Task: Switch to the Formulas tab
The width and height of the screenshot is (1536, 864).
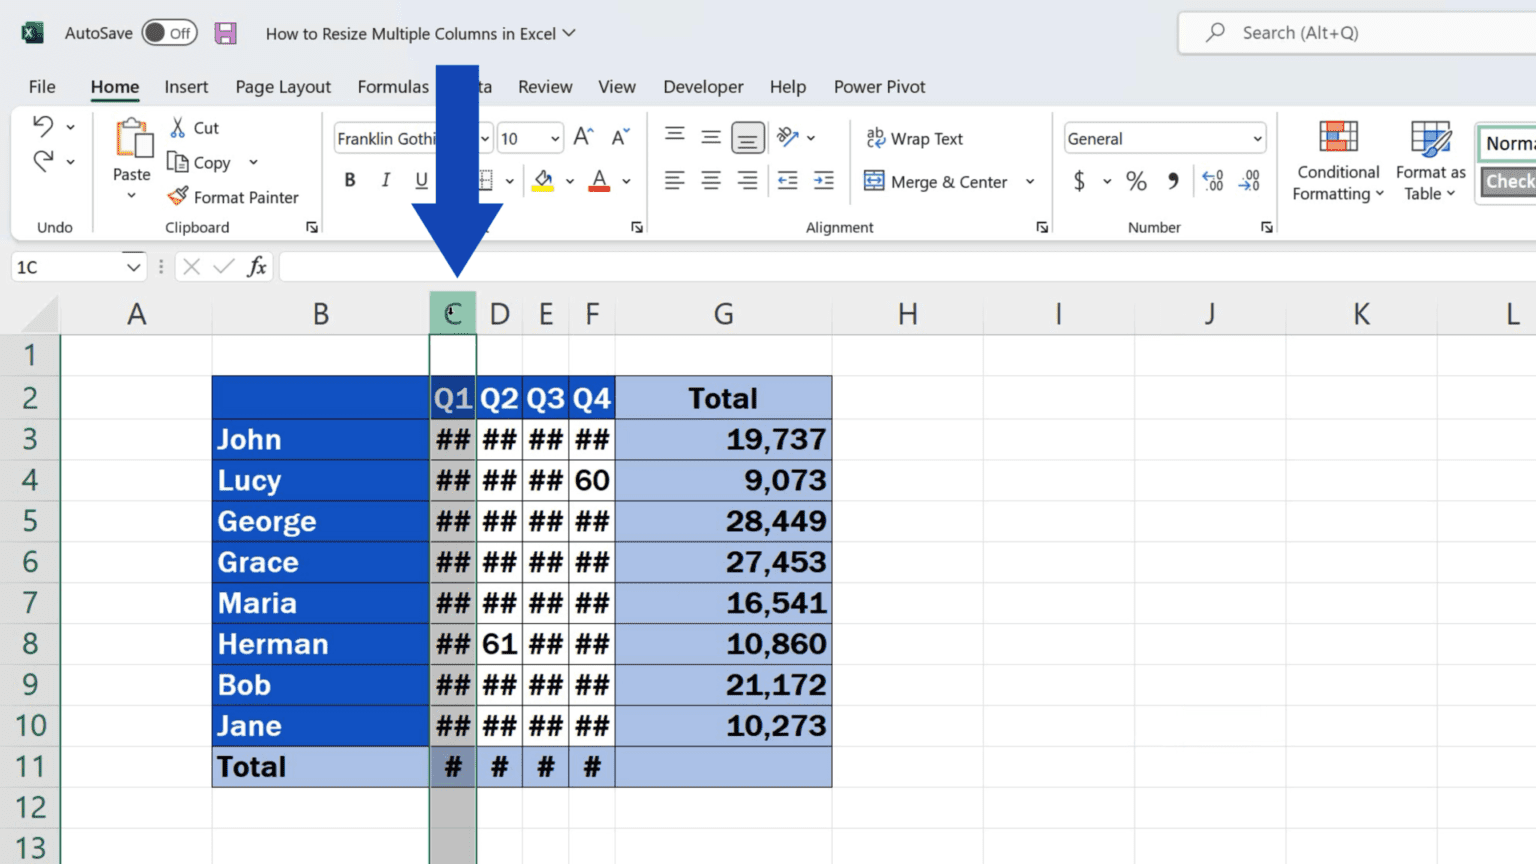Action: click(392, 87)
